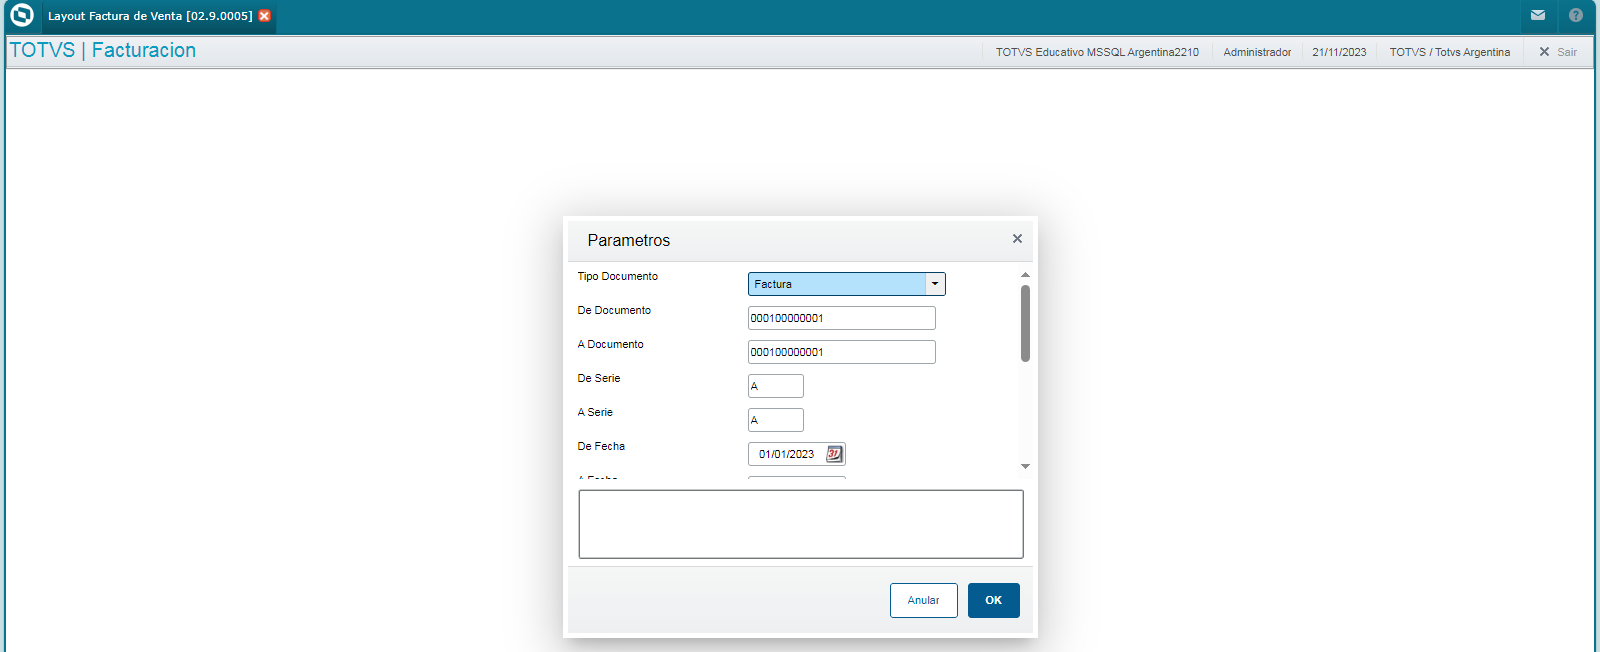Expand the Tipo Documento dropdown arrow
The height and width of the screenshot is (652, 1600).
tap(935, 284)
